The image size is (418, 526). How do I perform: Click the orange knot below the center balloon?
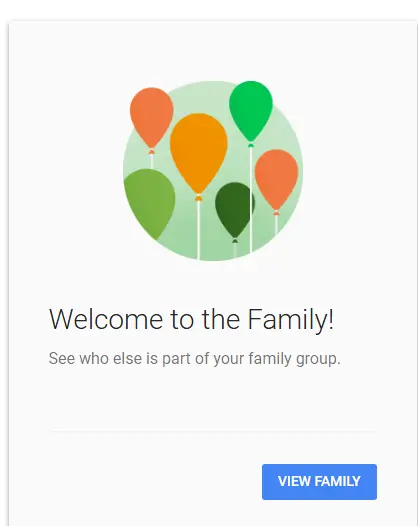(x=199, y=198)
